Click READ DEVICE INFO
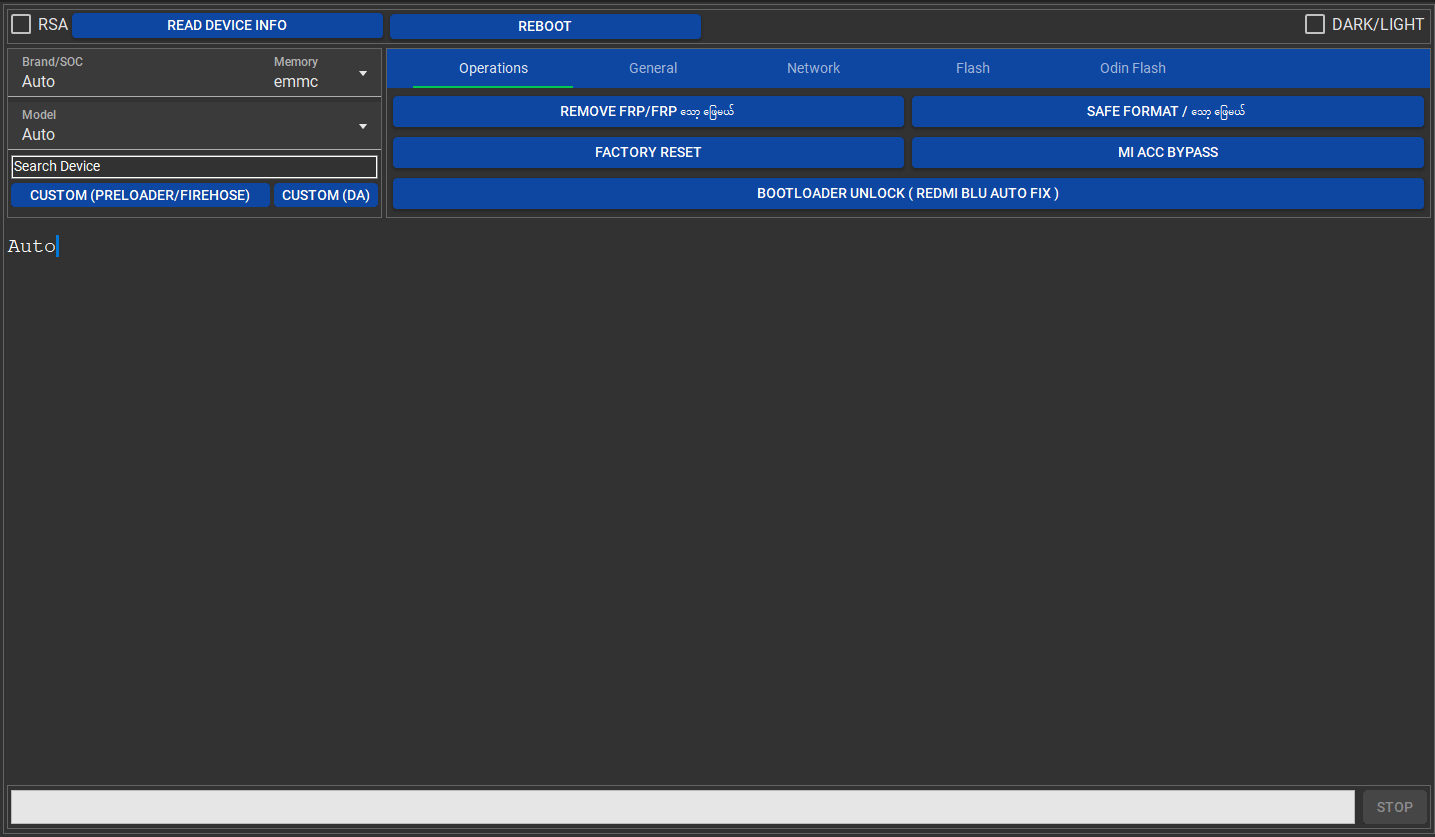1435x837 pixels. click(227, 25)
